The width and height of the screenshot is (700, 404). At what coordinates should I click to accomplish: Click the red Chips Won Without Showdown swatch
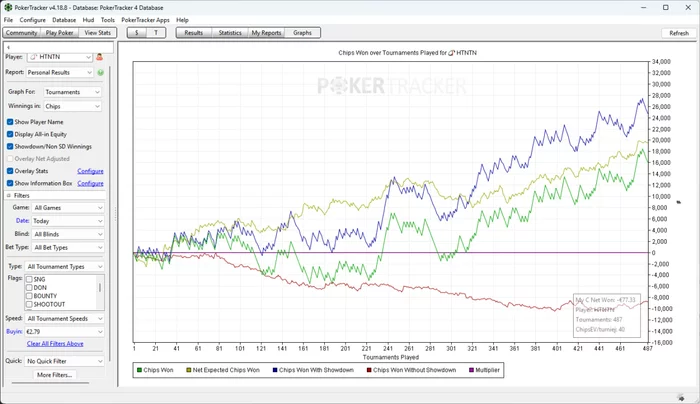click(x=369, y=370)
